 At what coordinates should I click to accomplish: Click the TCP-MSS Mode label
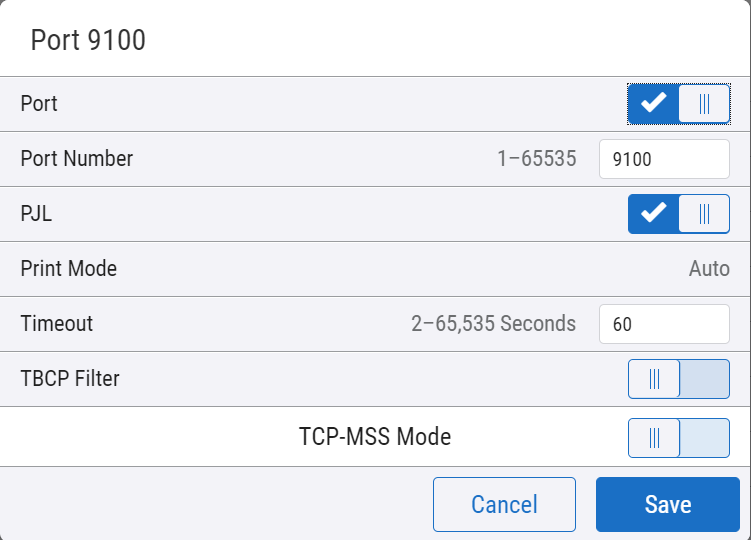[375, 437]
